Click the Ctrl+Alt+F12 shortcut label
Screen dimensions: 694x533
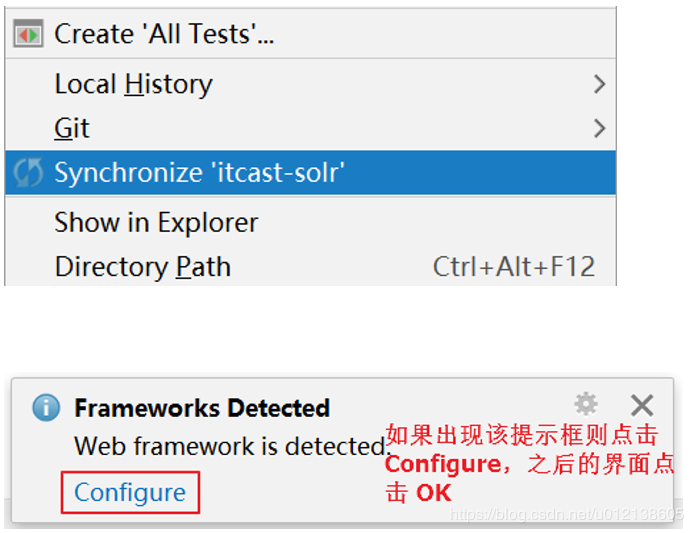514,267
